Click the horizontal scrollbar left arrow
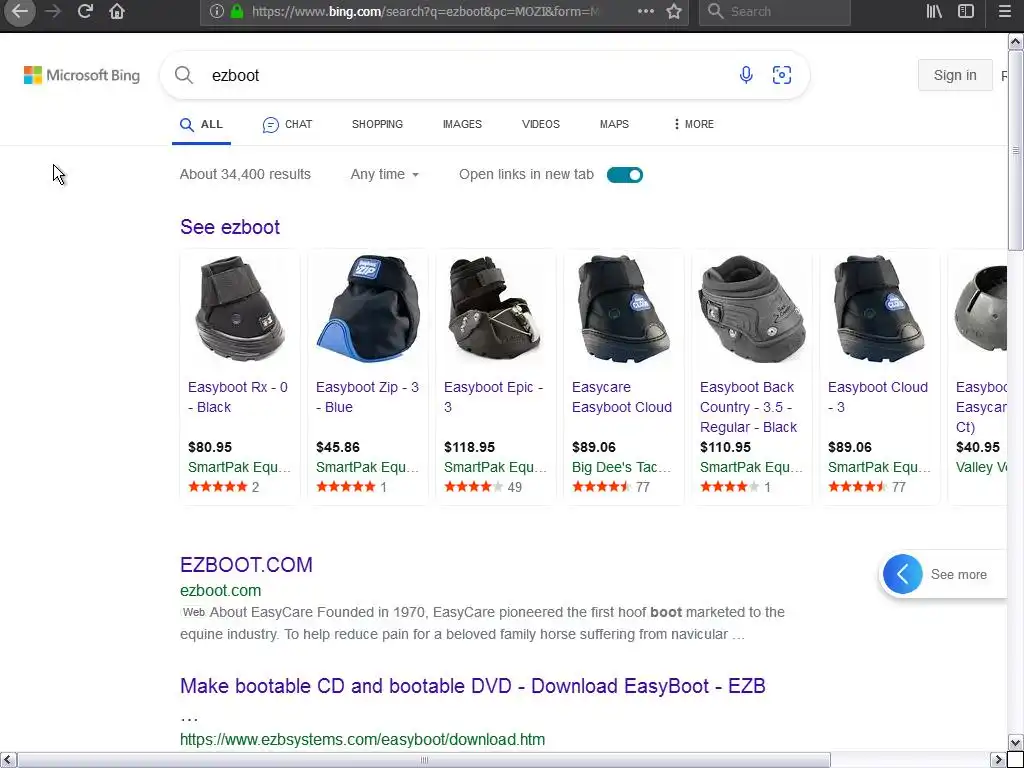 8,760
